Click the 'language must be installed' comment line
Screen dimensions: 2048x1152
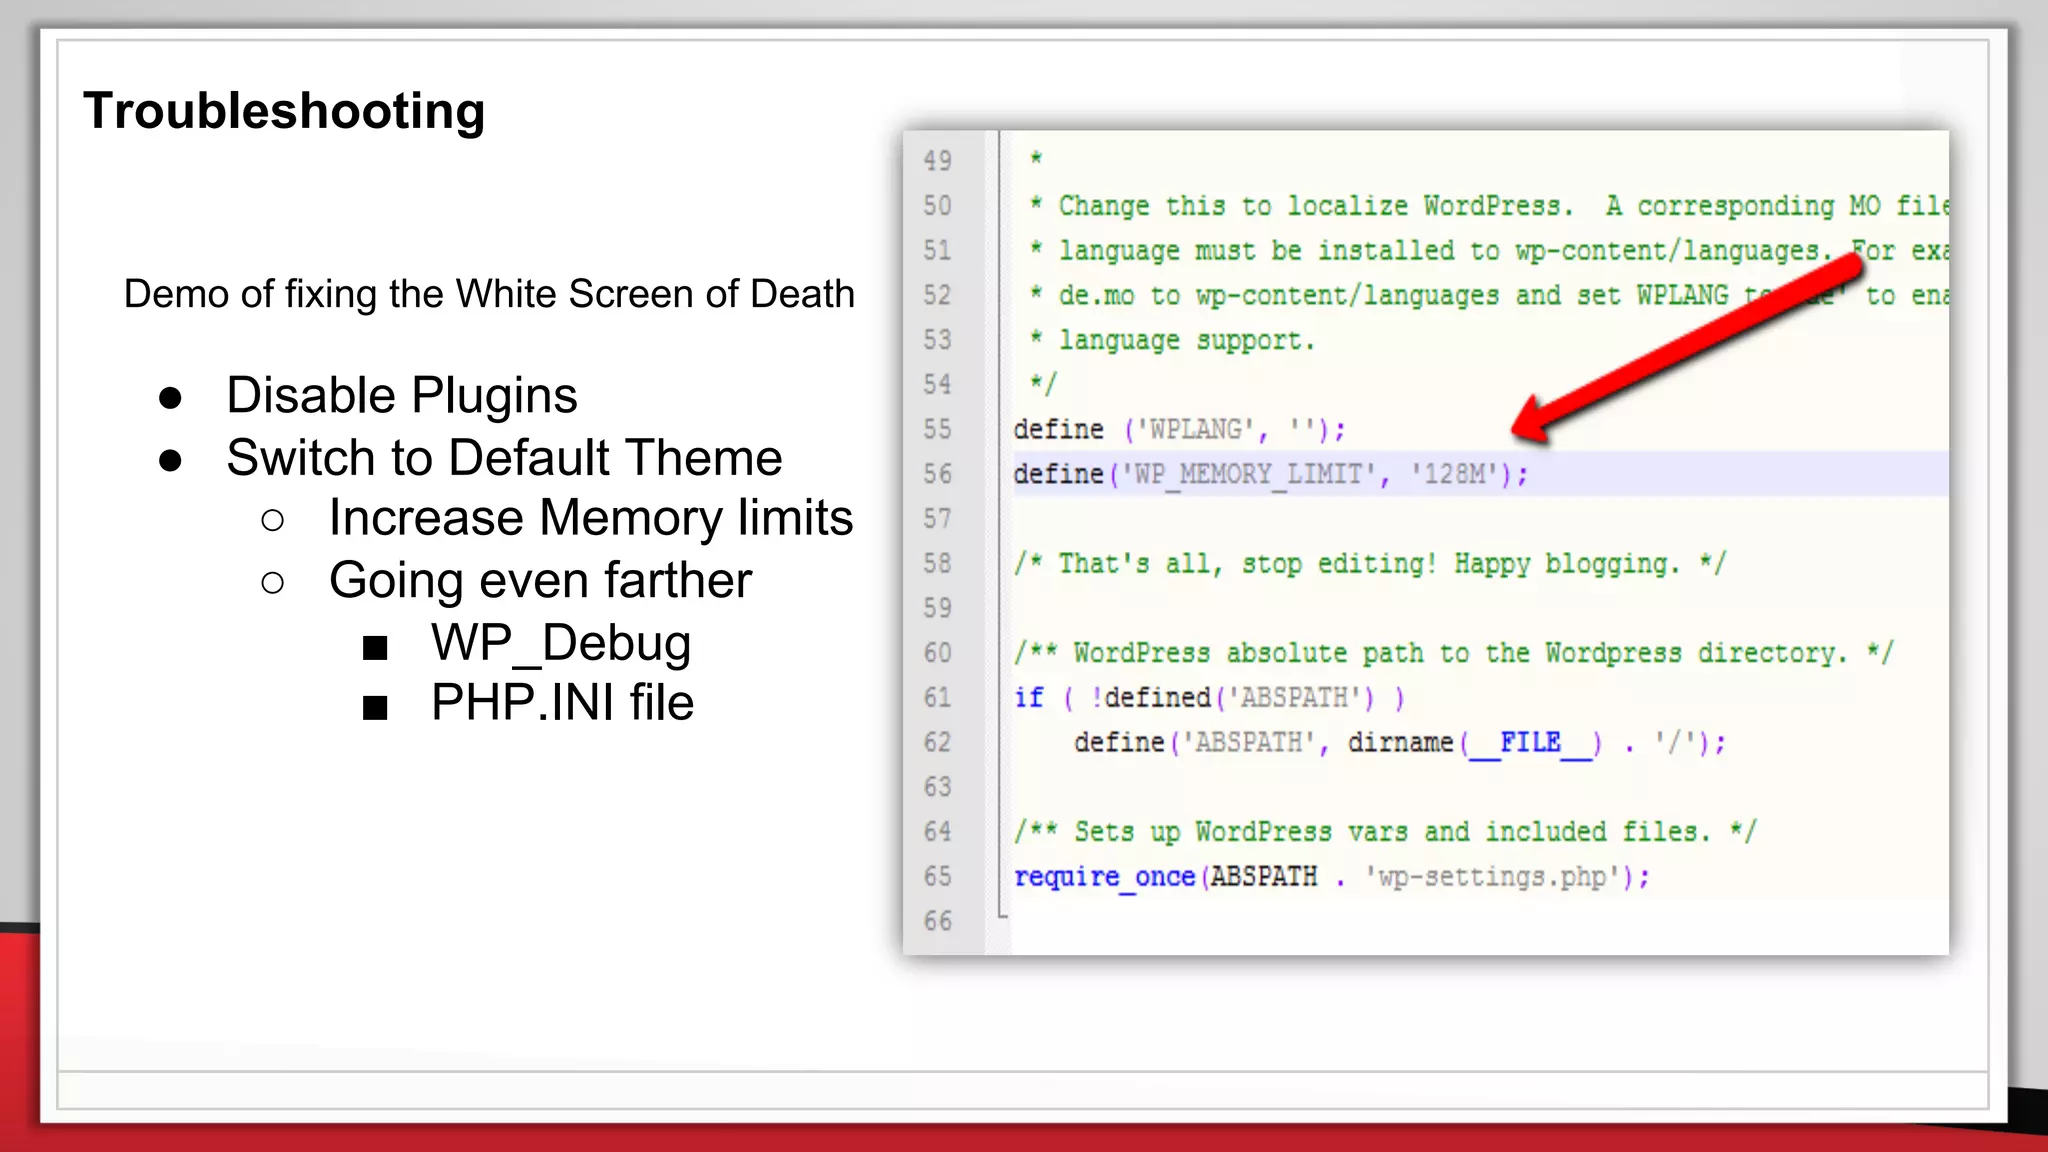[x=1489, y=250]
